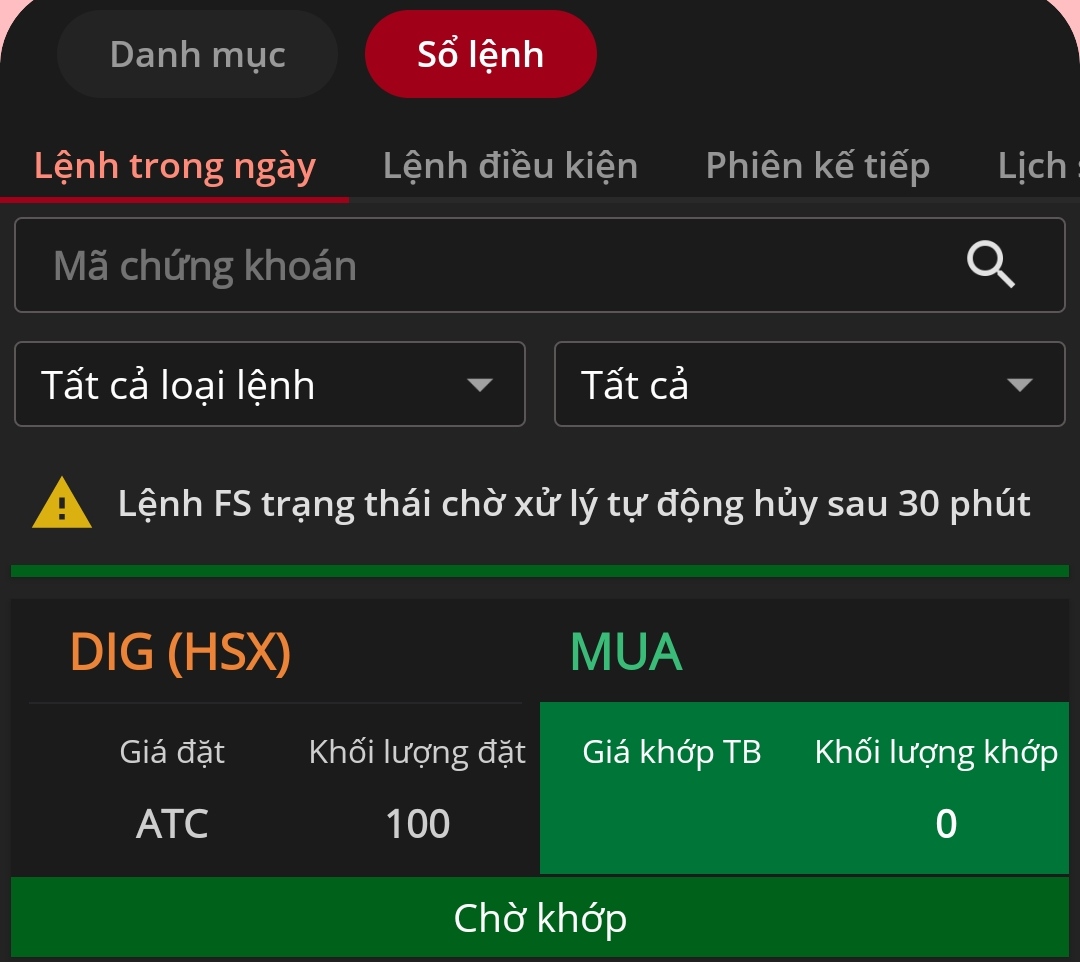Click the Khối lượng khớp value 0
The width and height of the screenshot is (1080, 962).
pyautogui.click(x=945, y=824)
